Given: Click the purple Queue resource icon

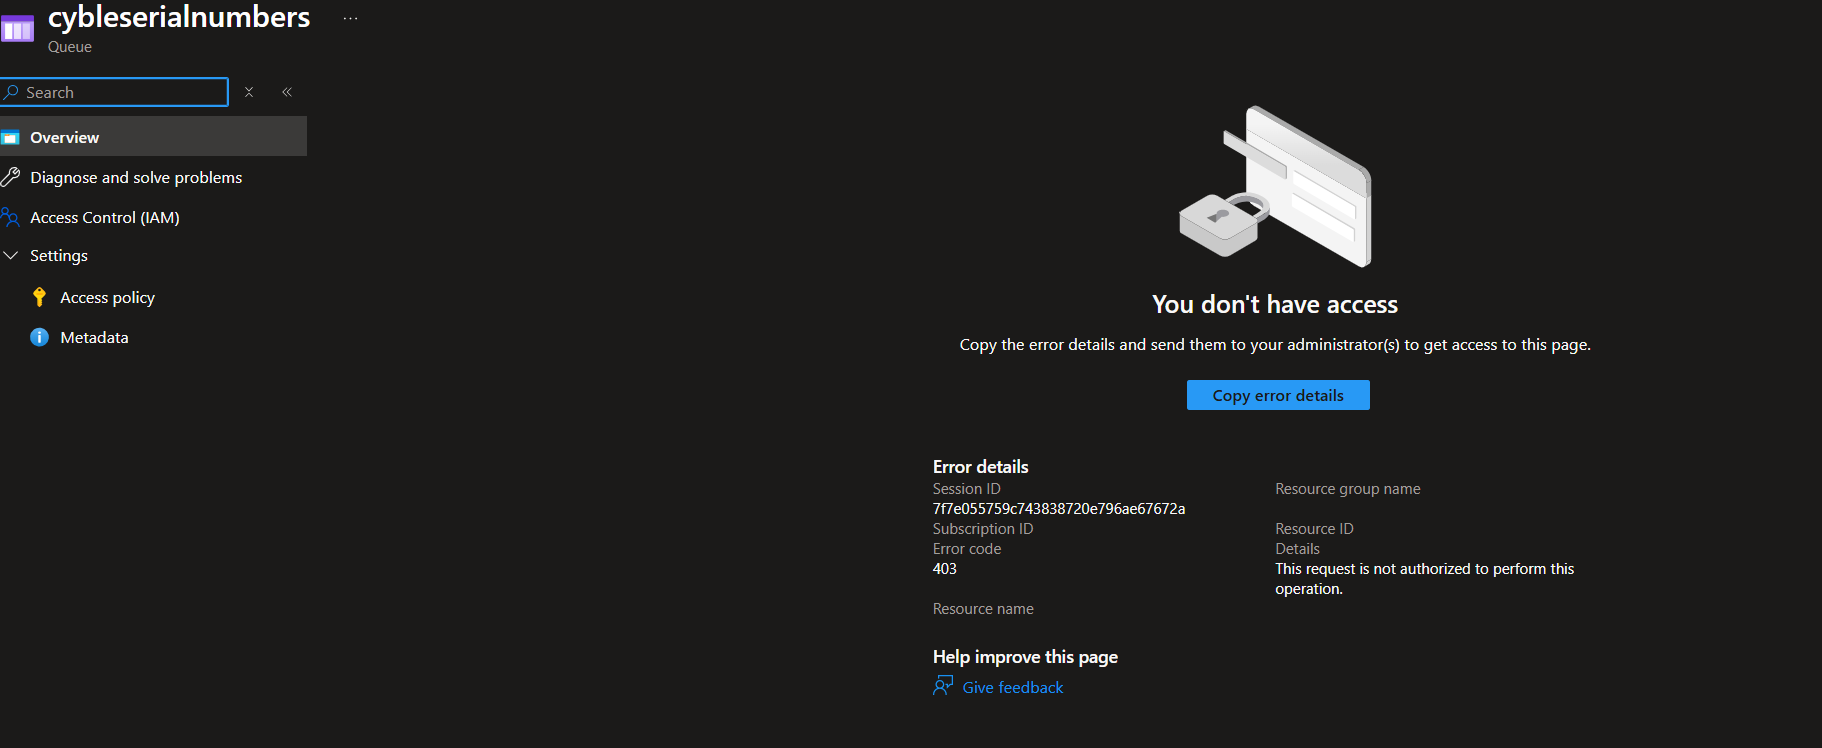Looking at the screenshot, I should click(x=17, y=29).
